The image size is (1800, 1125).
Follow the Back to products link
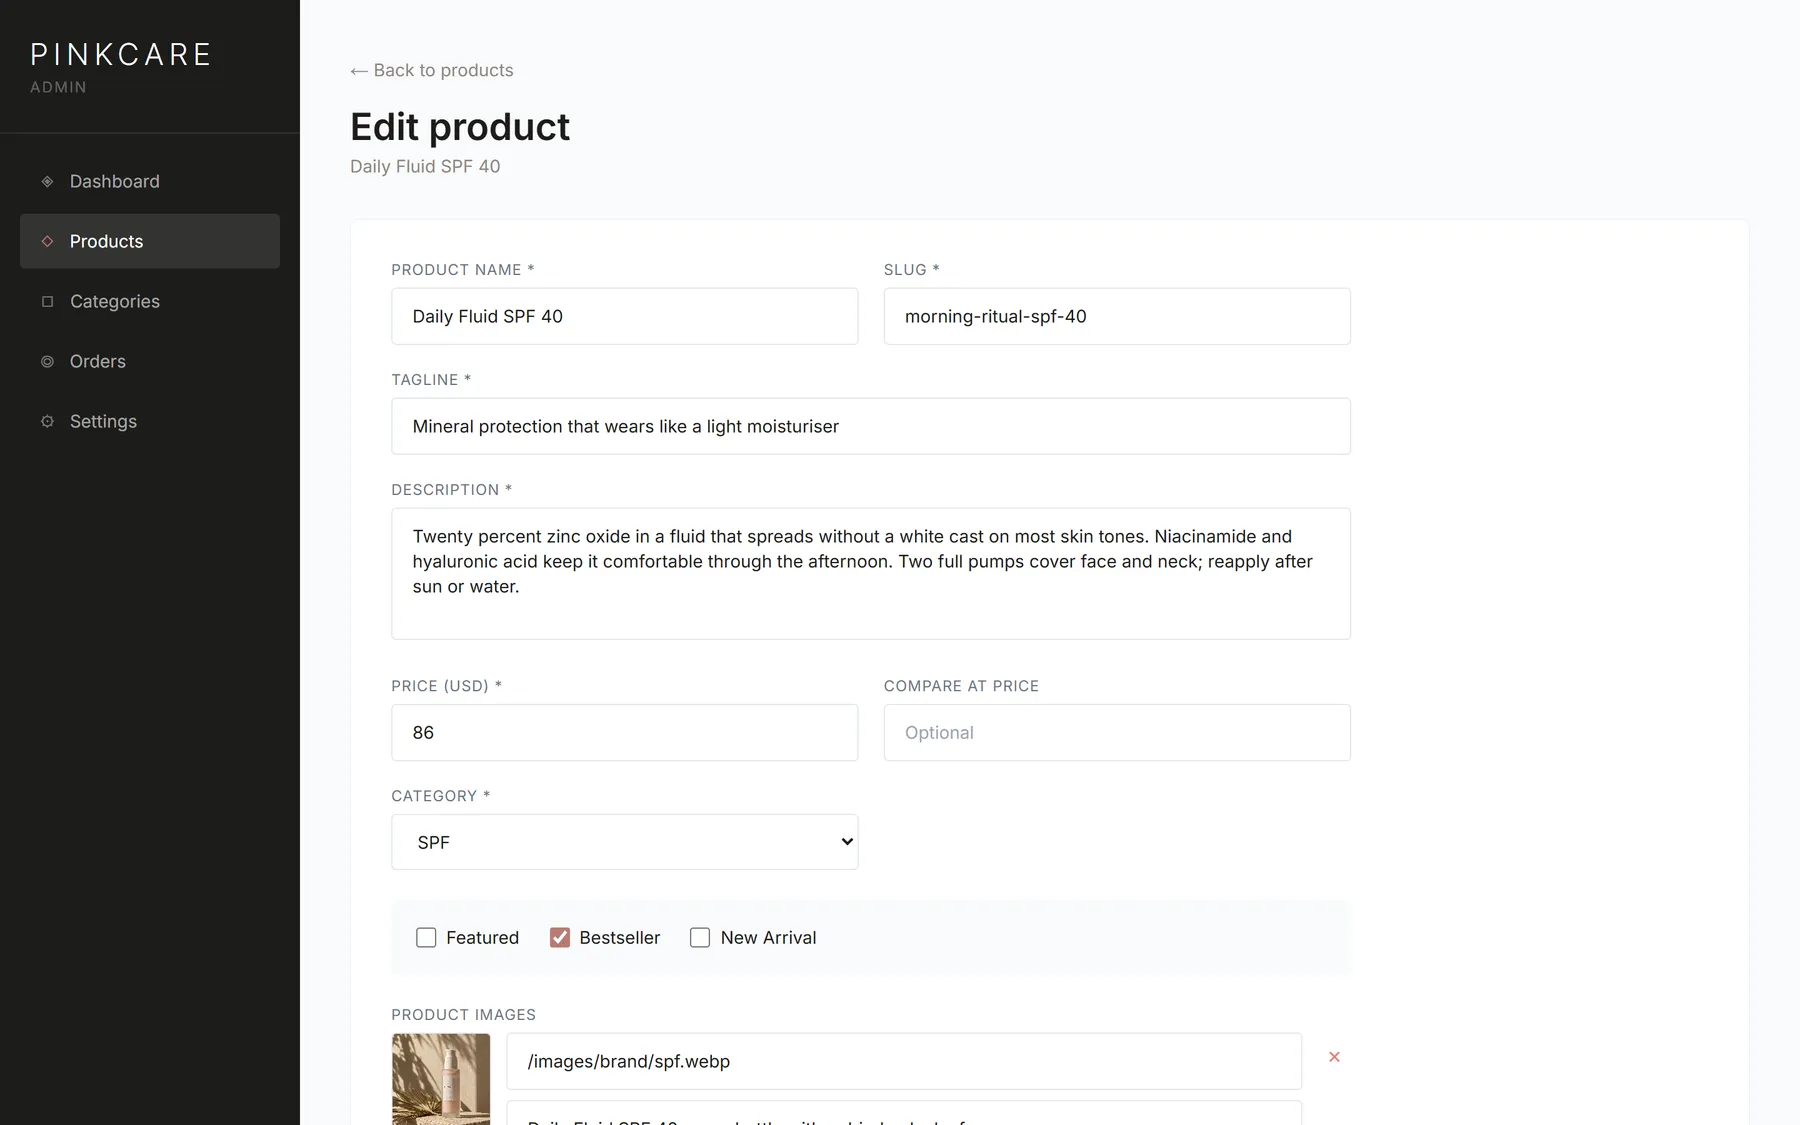click(x=432, y=70)
